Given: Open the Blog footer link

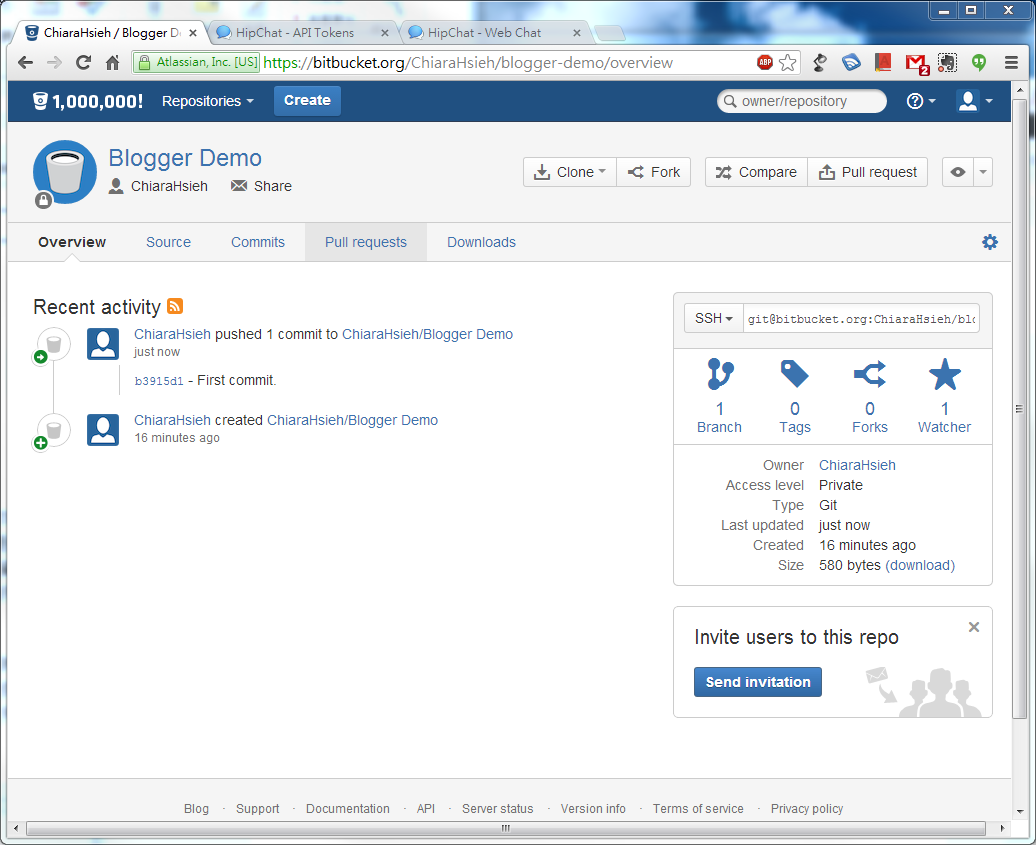Looking at the screenshot, I should pyautogui.click(x=196, y=809).
